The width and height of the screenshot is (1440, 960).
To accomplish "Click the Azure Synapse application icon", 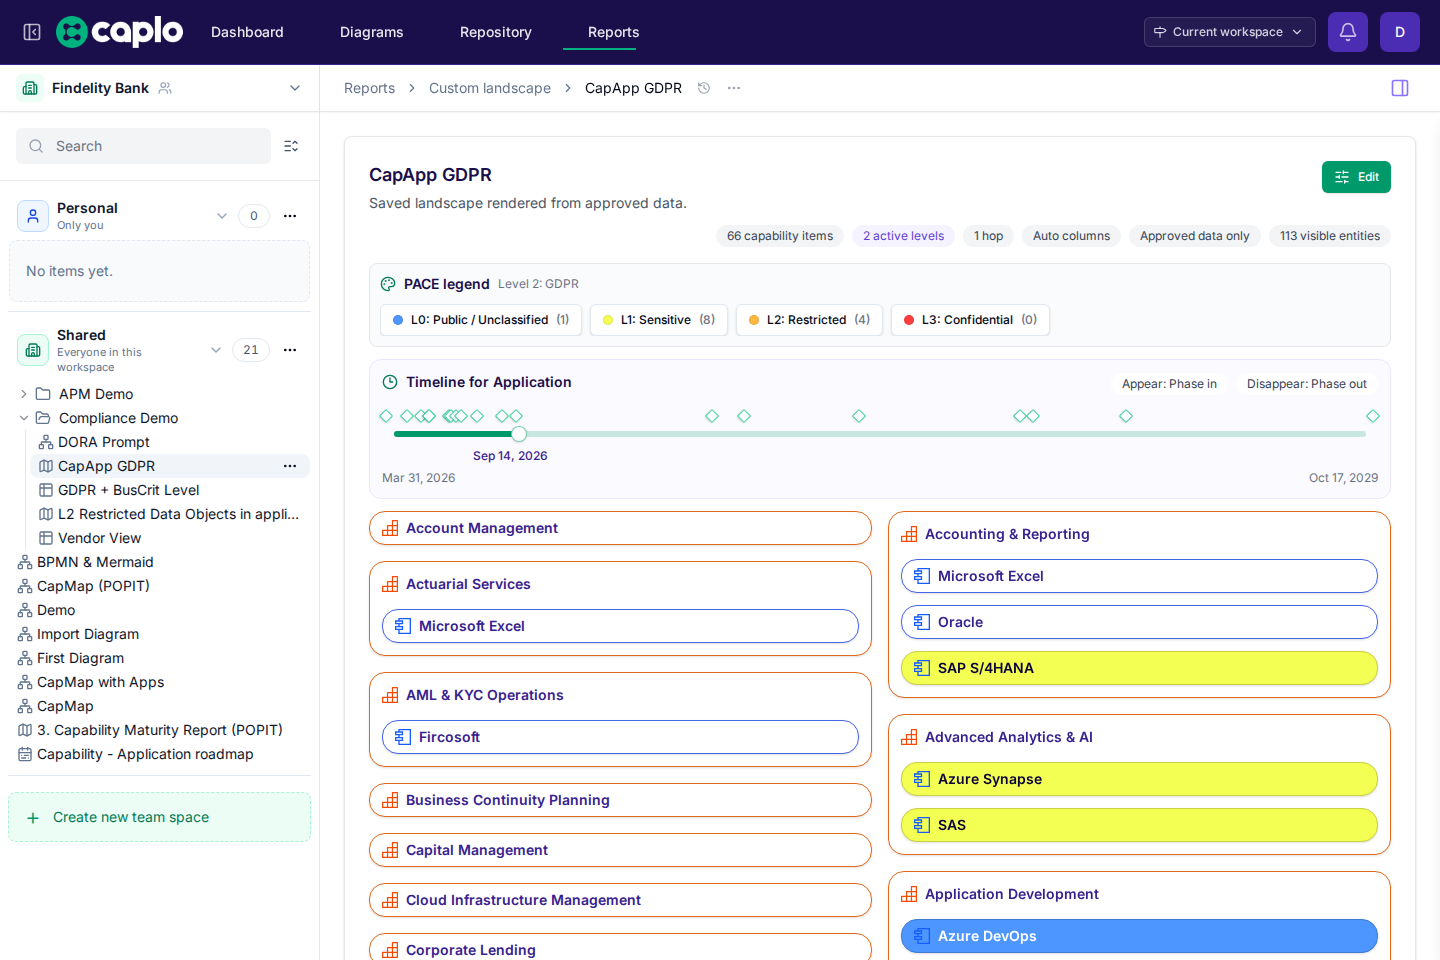I will pos(922,779).
